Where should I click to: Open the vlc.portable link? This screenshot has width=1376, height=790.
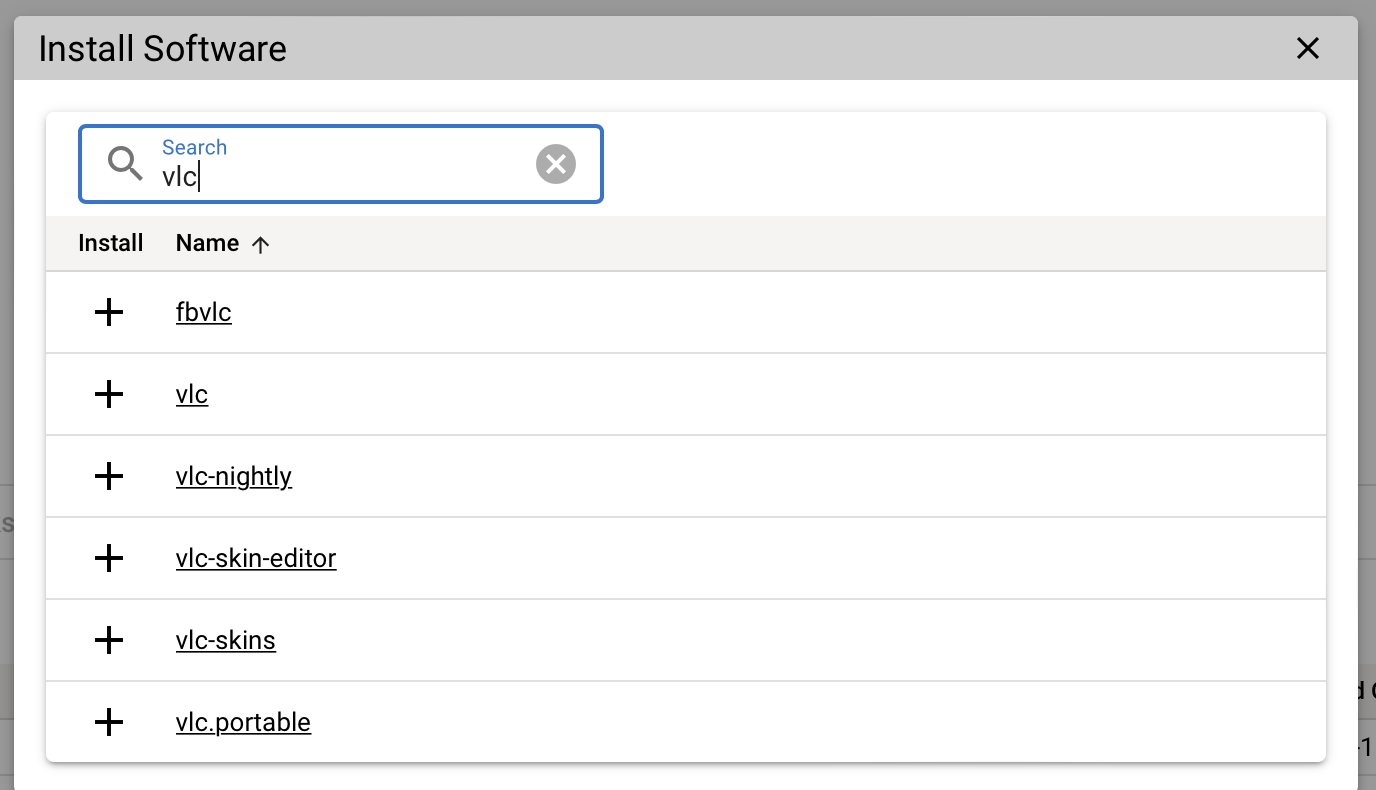[x=243, y=722]
